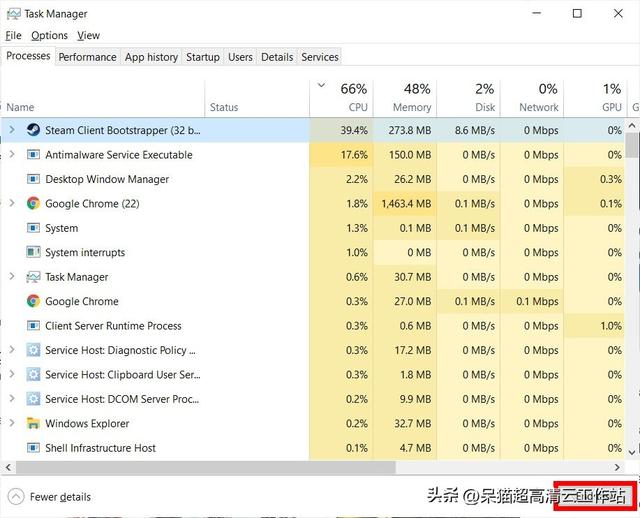Switch to the Users tab

click(240, 57)
